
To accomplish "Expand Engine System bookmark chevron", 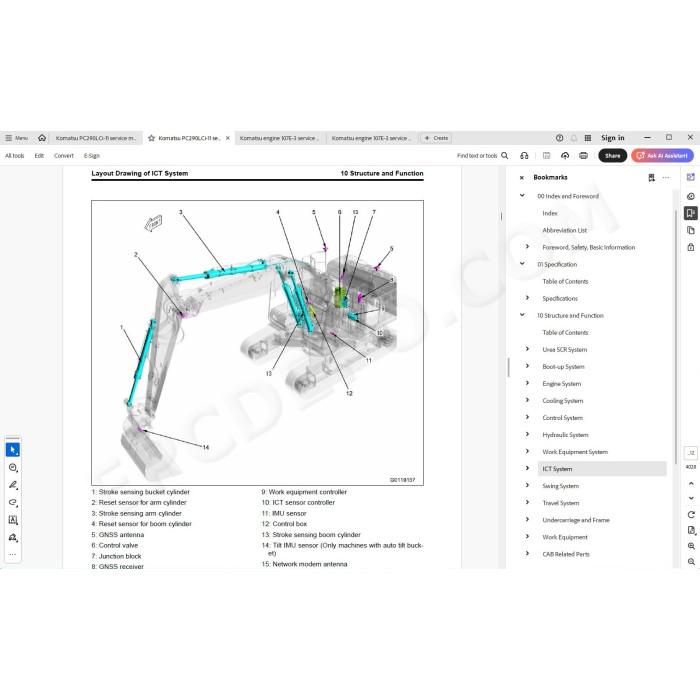I will [527, 383].
